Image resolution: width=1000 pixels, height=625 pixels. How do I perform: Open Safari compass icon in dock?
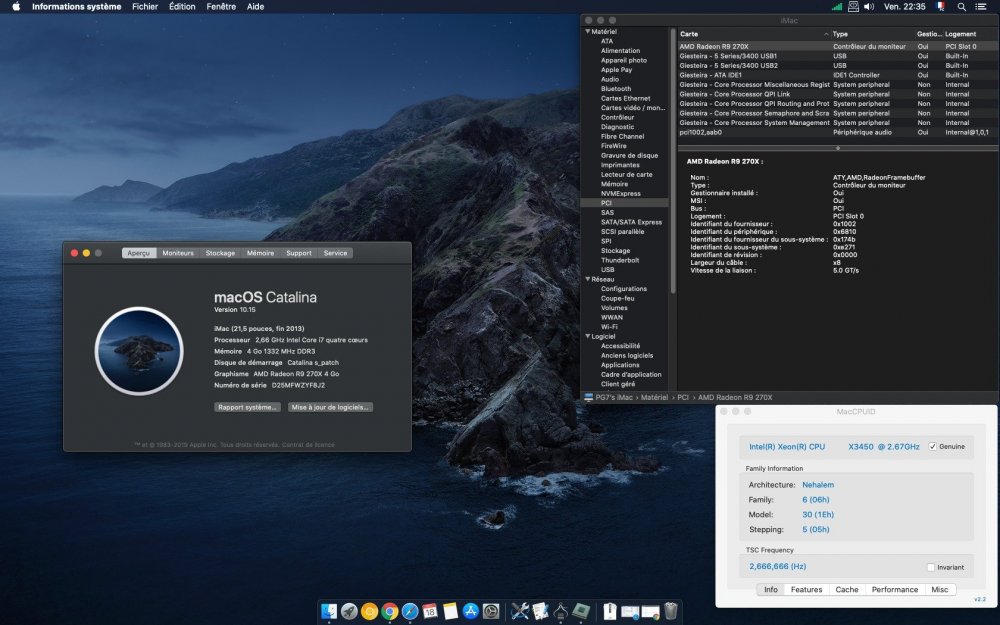[x=410, y=611]
